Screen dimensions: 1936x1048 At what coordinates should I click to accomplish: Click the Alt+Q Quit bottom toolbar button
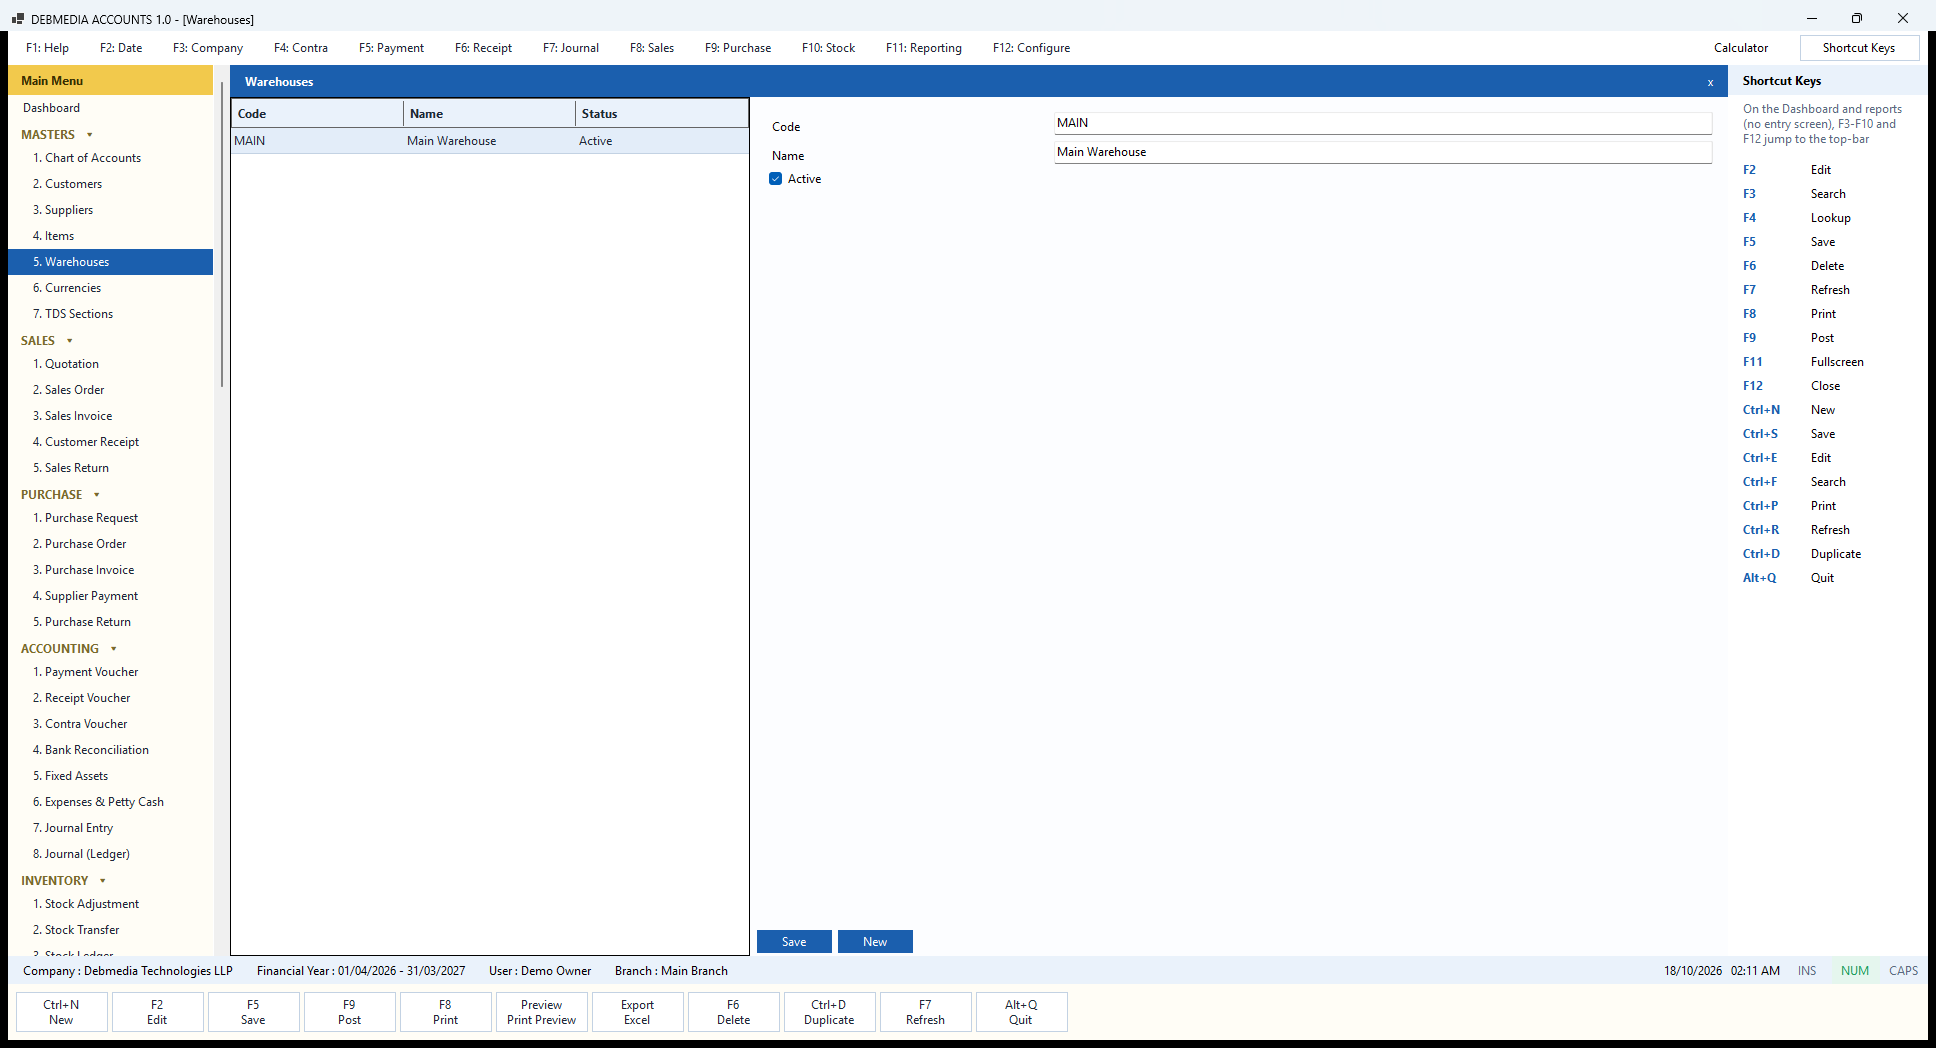[1021, 1012]
